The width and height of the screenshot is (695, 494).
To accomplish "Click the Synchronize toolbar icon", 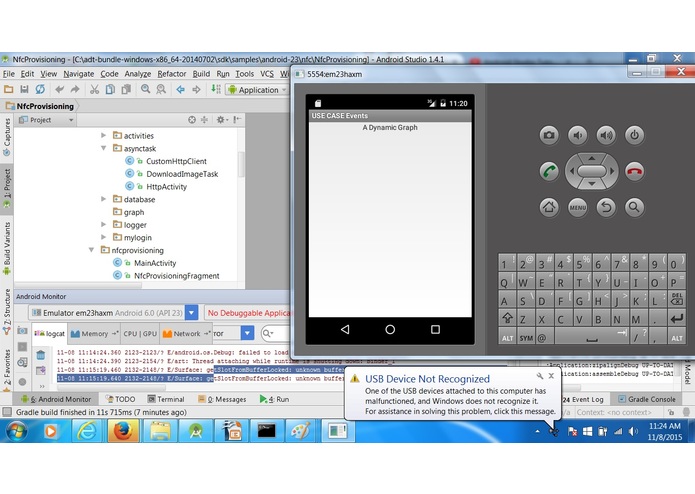I will (x=40, y=89).
